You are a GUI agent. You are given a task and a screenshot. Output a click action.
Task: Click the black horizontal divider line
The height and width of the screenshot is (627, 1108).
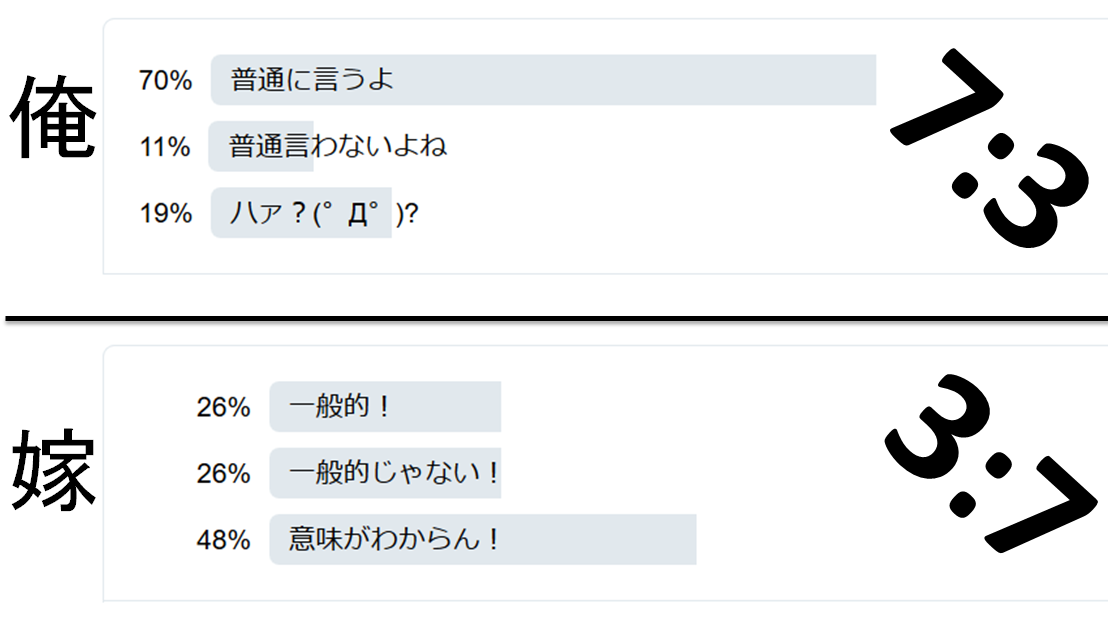point(554,319)
